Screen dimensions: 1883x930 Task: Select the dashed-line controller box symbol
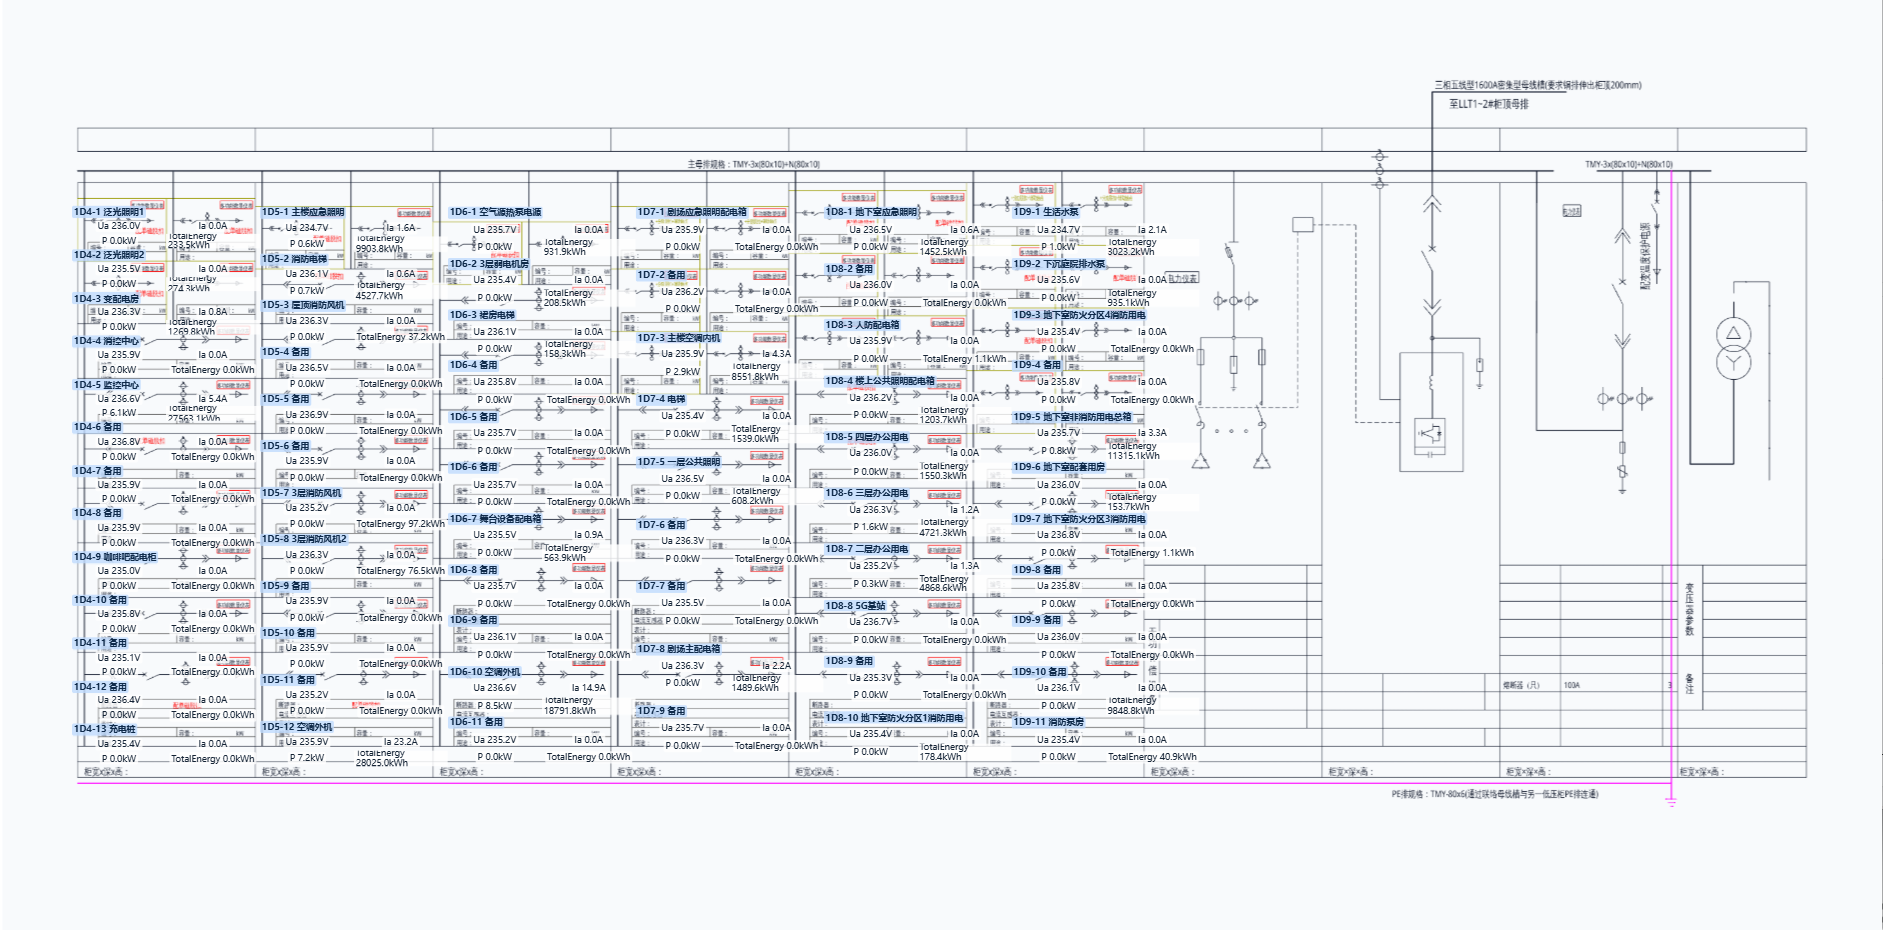pos(1302,225)
